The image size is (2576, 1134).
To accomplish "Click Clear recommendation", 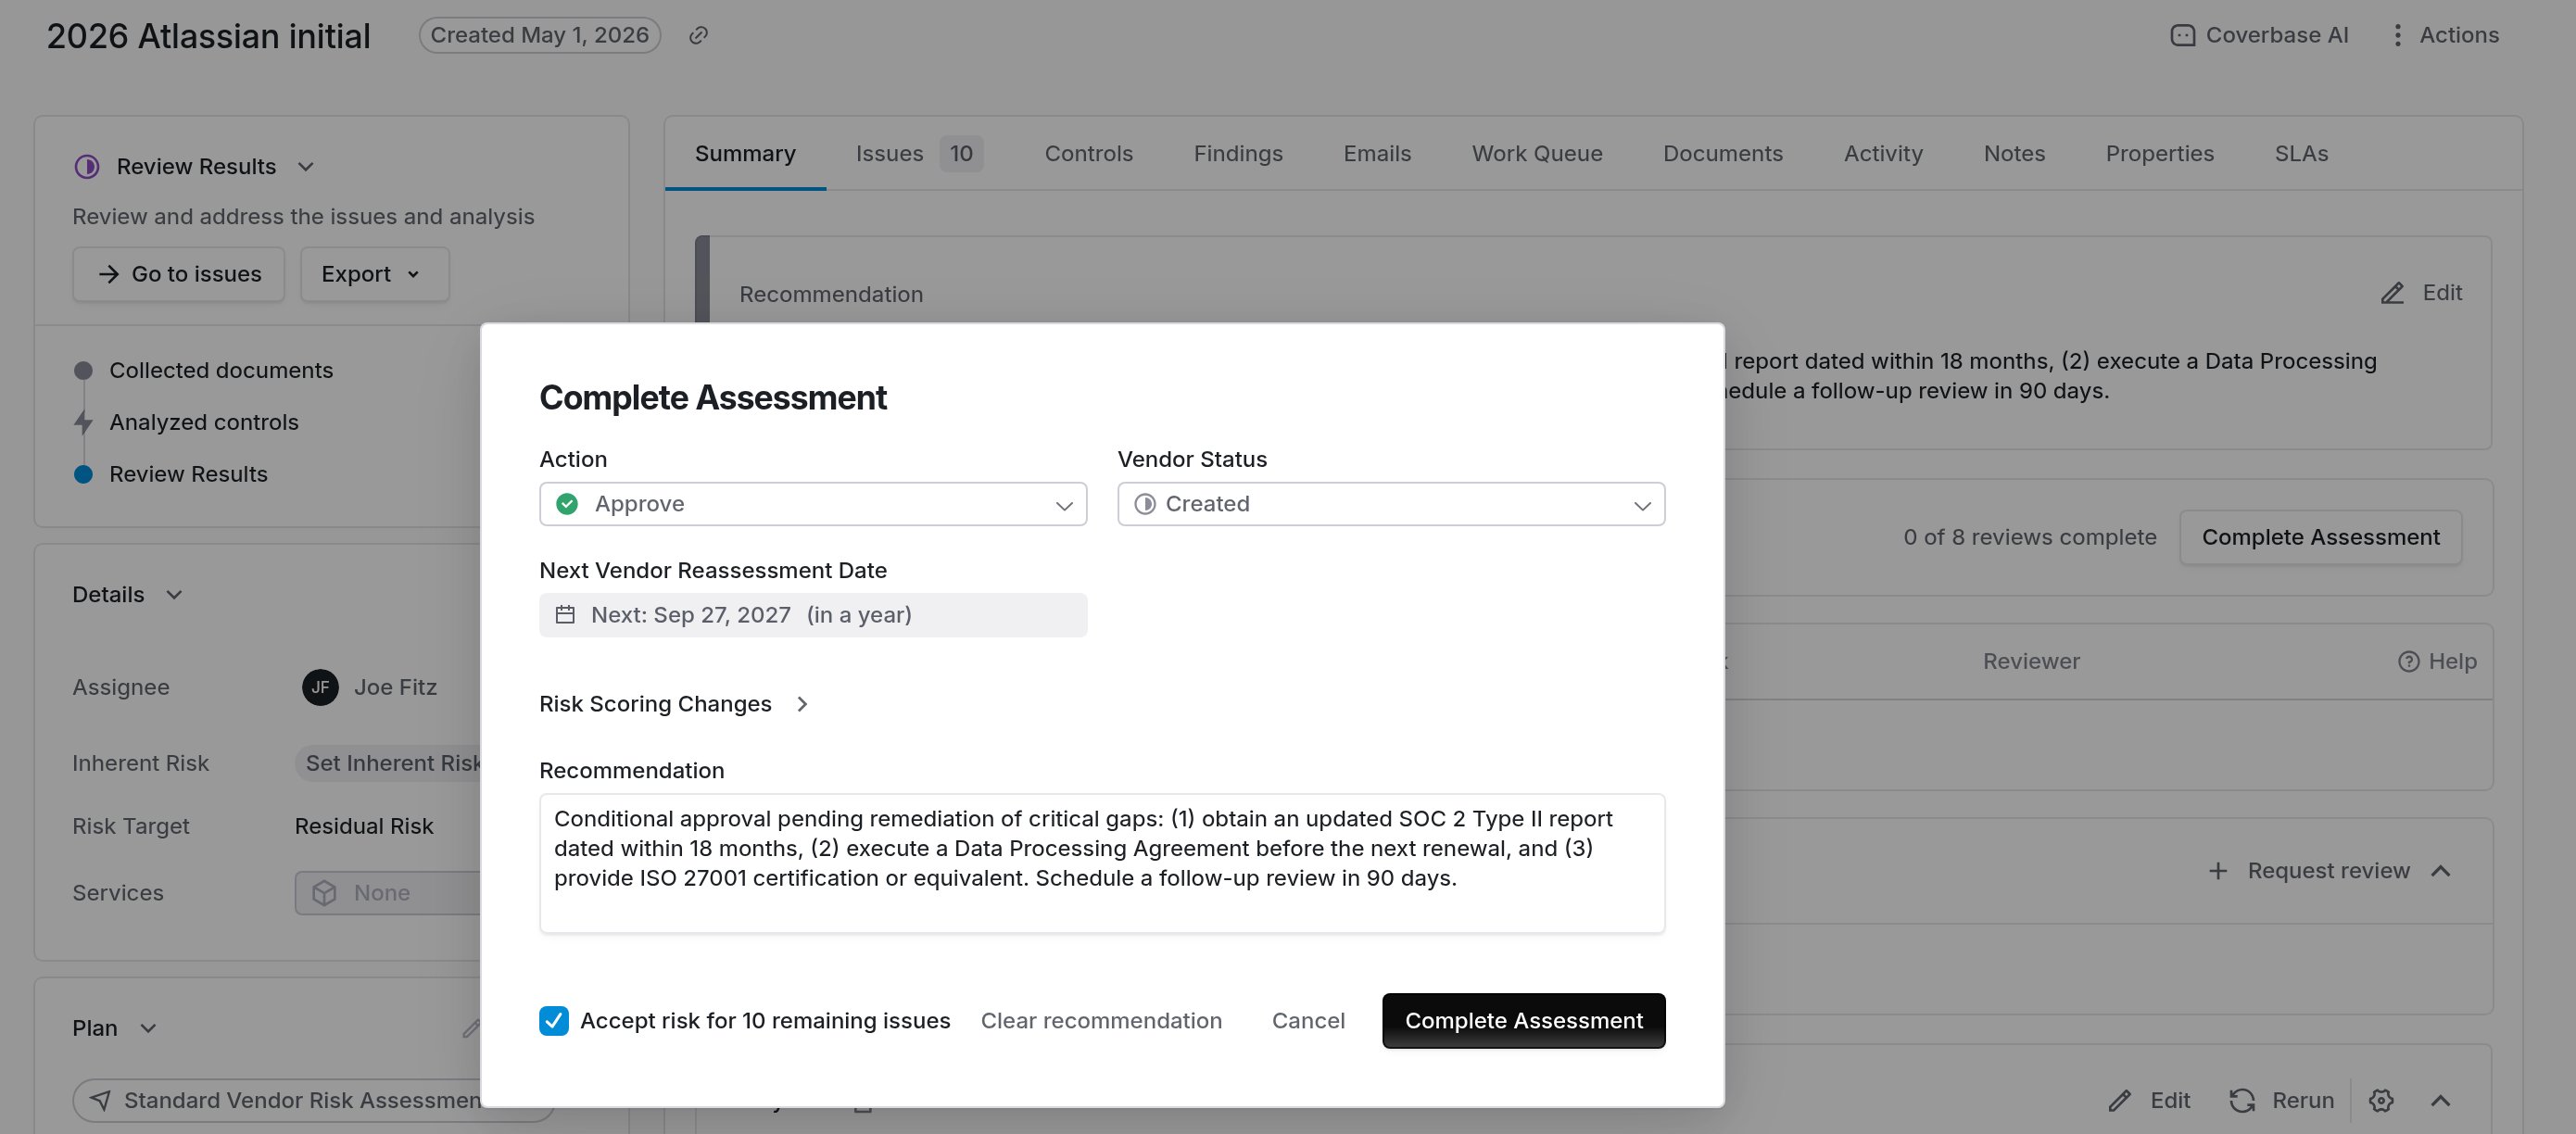I will [x=1100, y=1020].
